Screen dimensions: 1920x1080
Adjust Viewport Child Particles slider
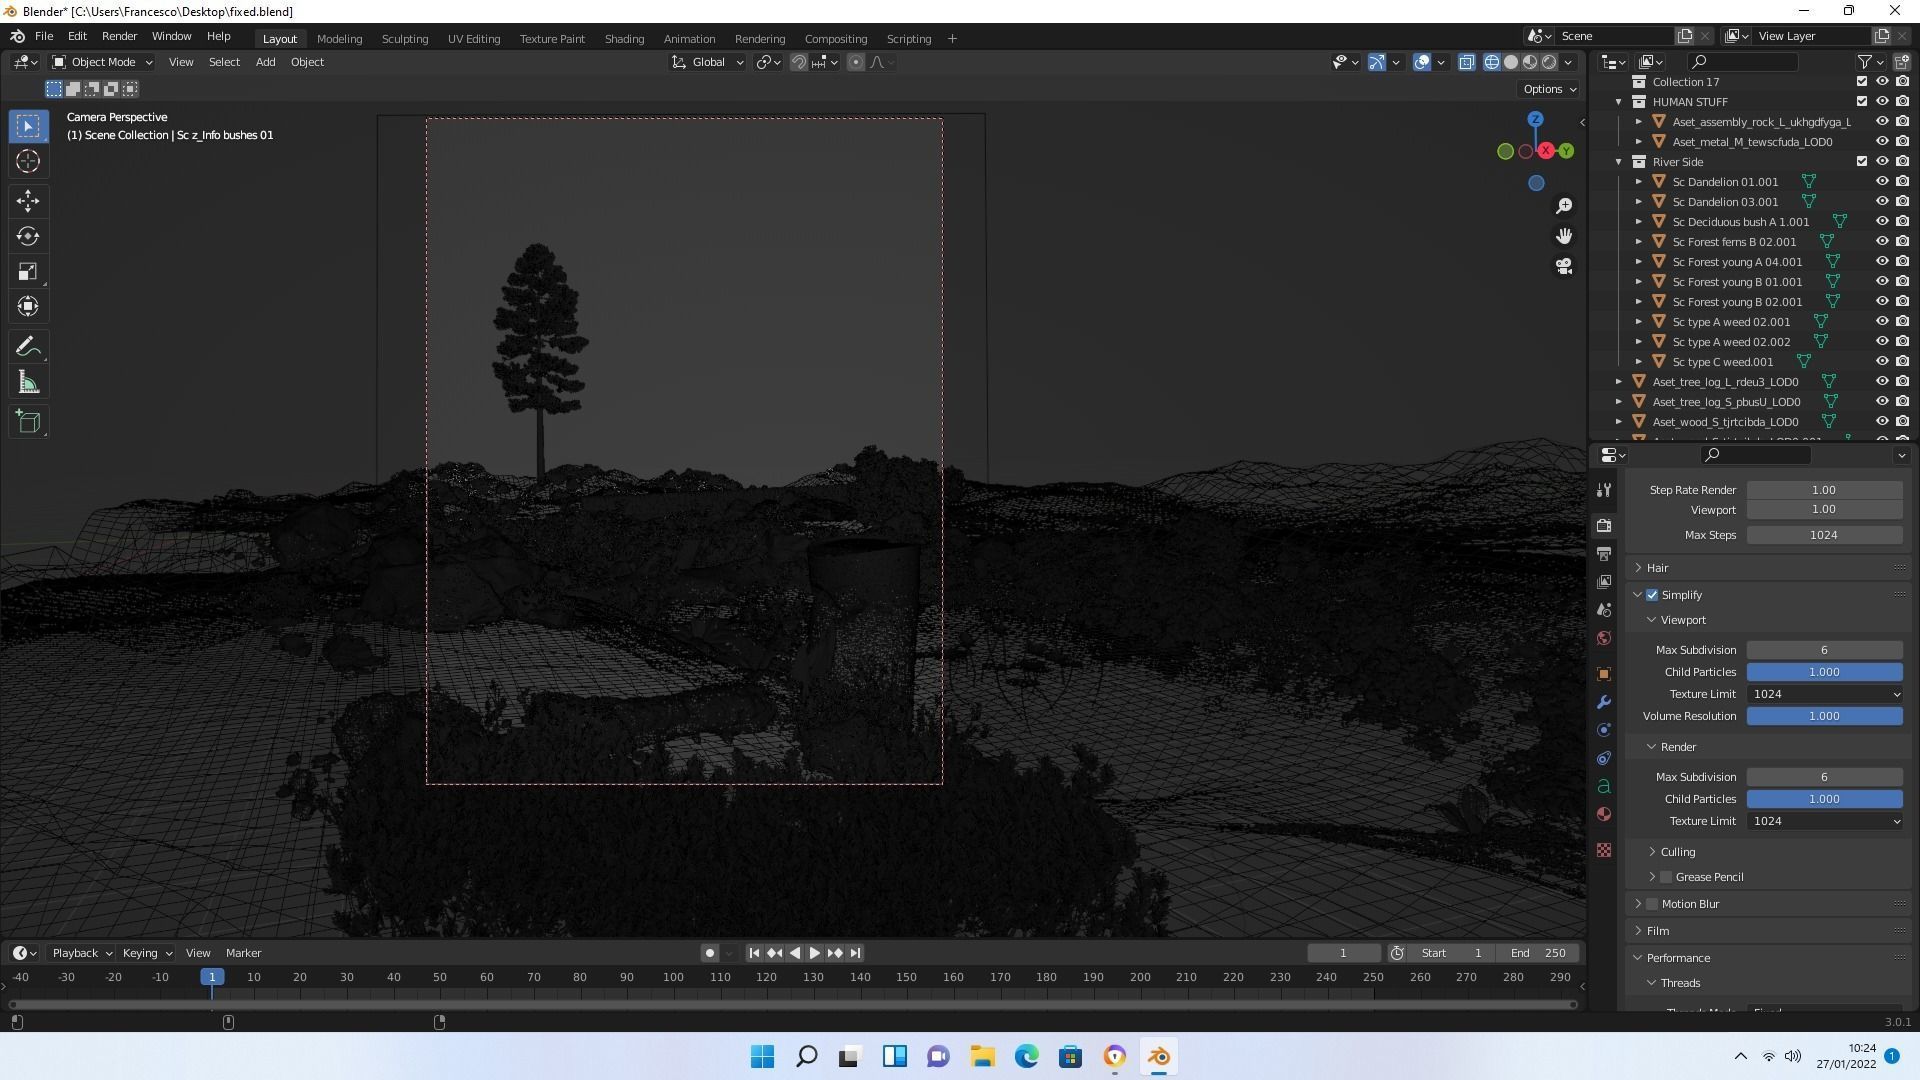(x=1824, y=672)
